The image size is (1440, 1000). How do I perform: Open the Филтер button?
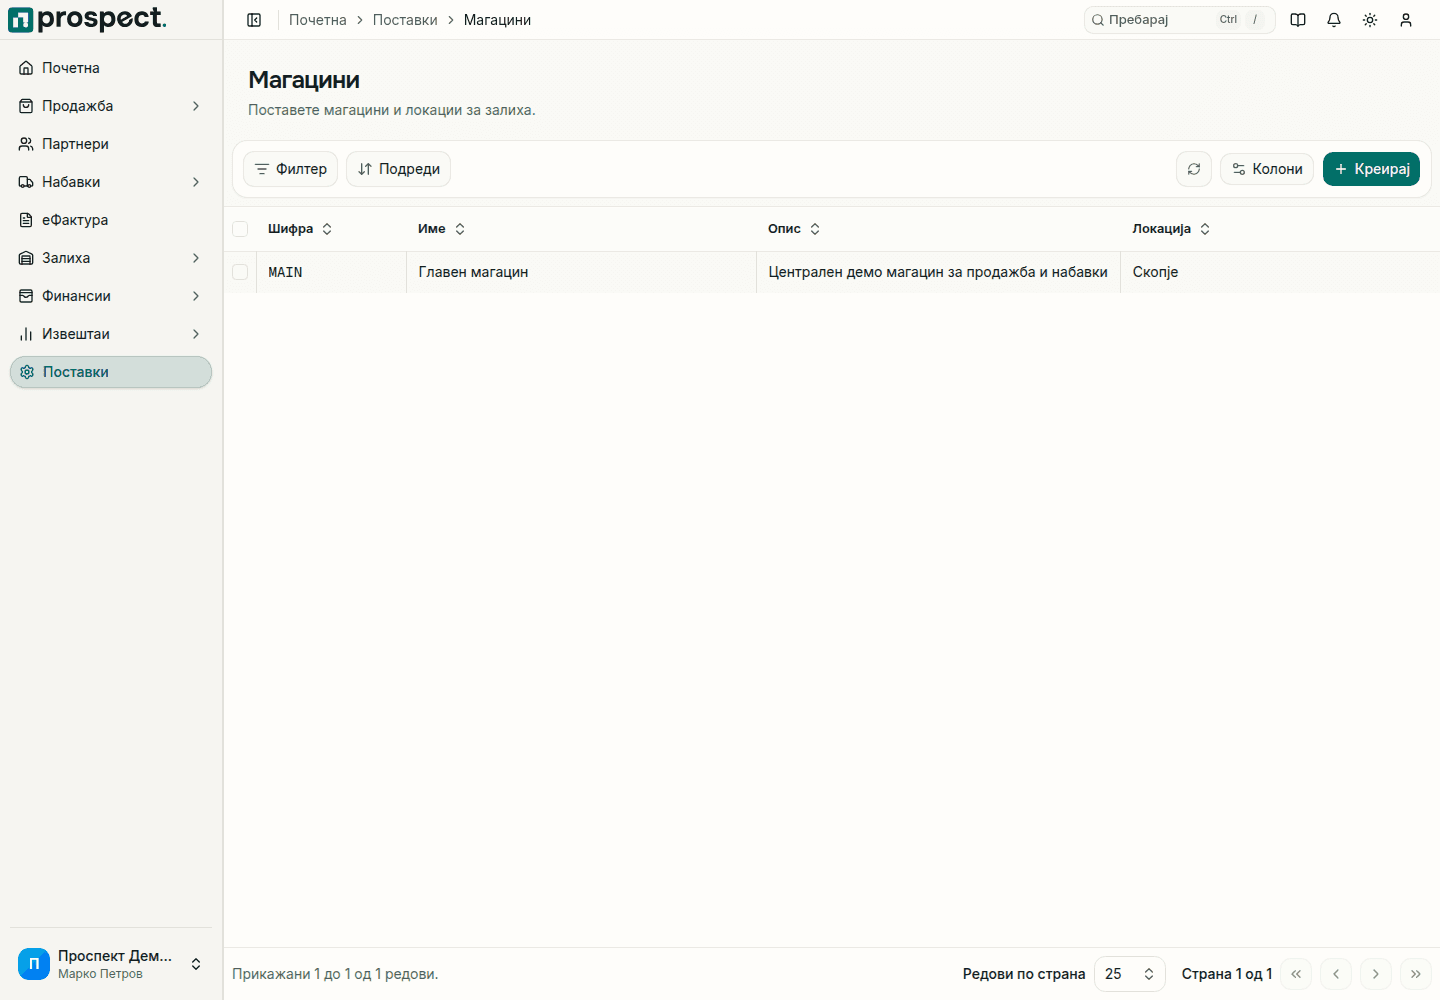[290, 169]
